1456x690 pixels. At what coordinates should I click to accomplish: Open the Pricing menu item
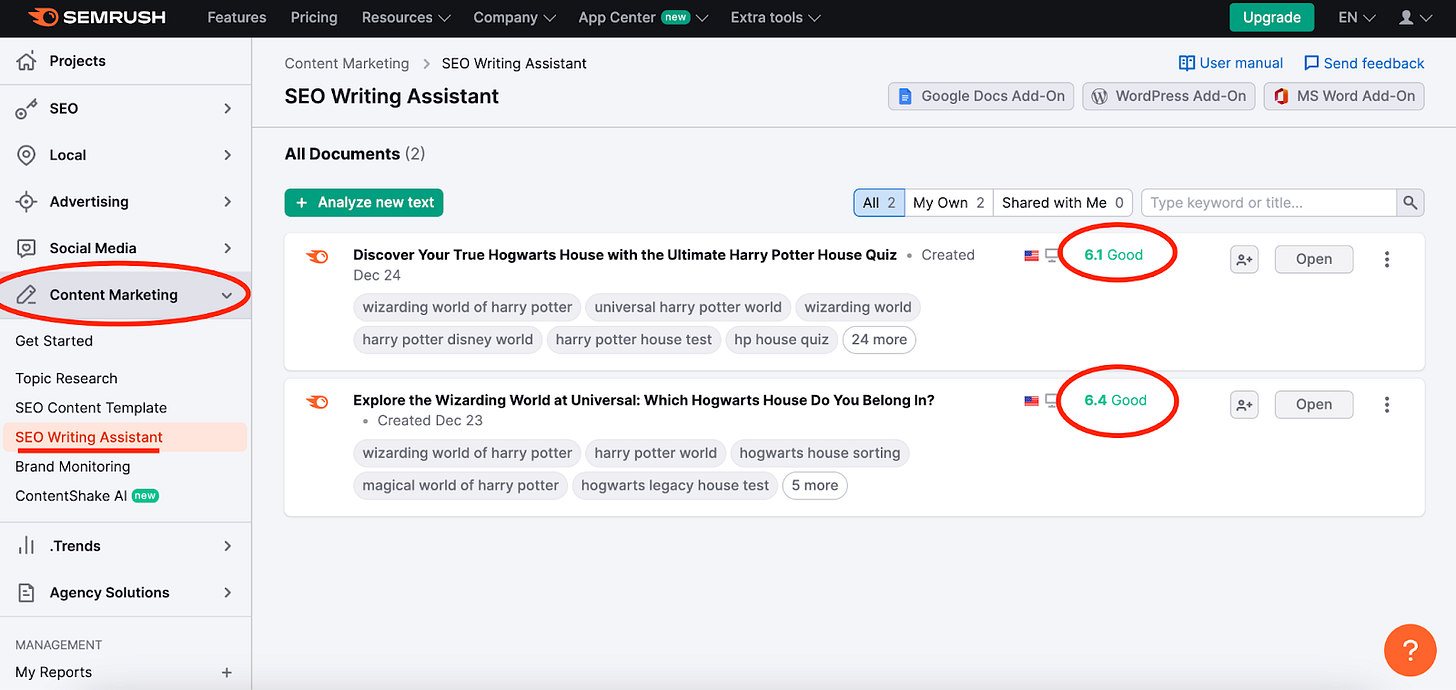pos(314,17)
